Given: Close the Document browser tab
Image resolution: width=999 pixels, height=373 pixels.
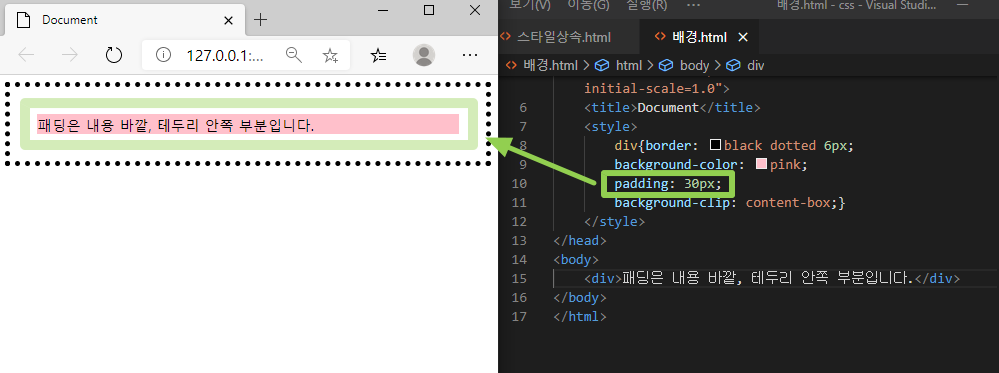Looking at the screenshot, I should tap(229, 20).
